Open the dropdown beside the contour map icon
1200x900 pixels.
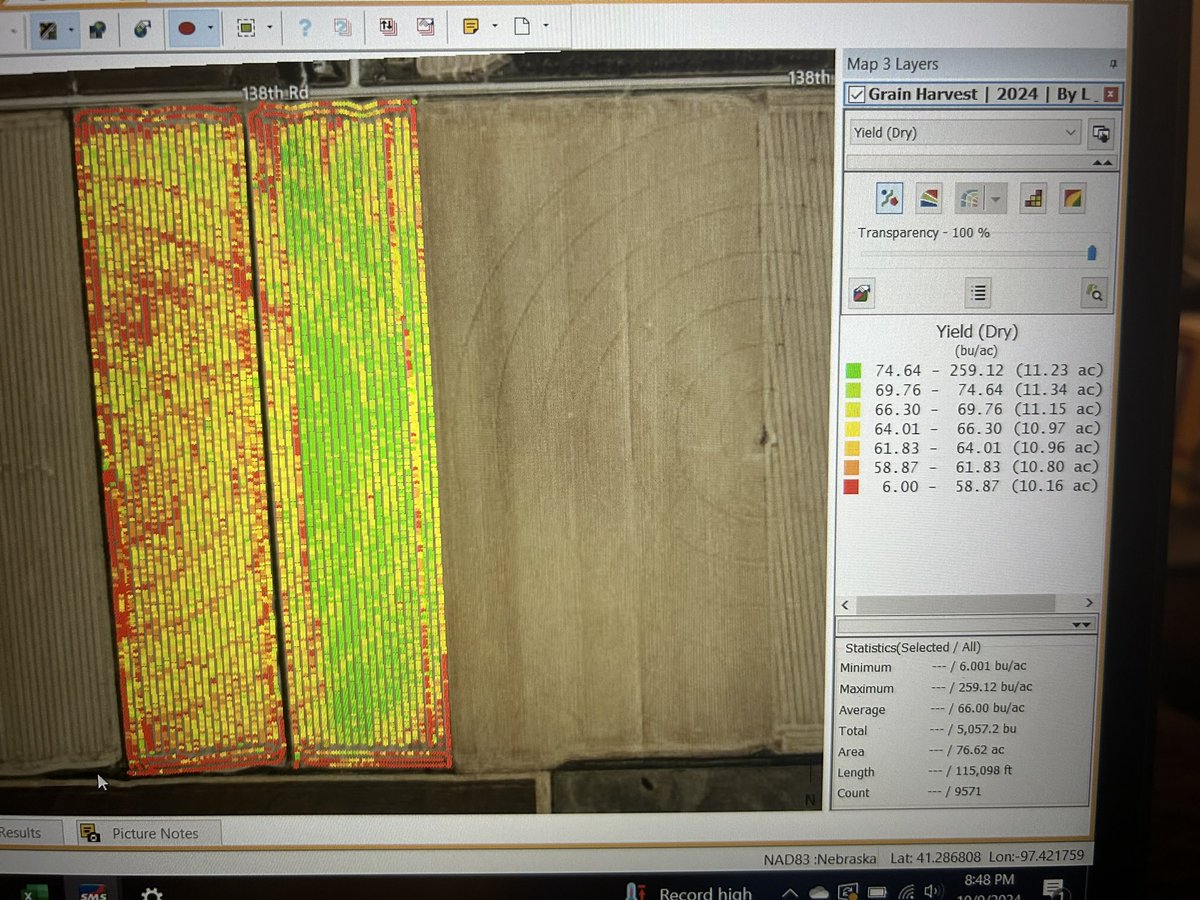point(994,197)
